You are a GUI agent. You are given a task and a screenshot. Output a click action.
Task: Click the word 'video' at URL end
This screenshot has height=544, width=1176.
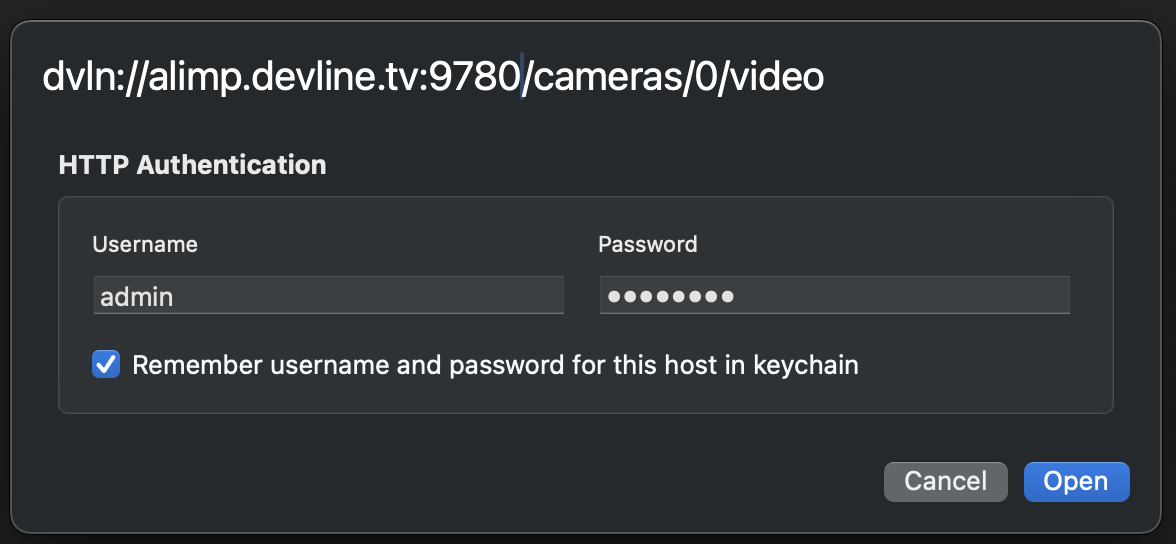click(x=777, y=76)
